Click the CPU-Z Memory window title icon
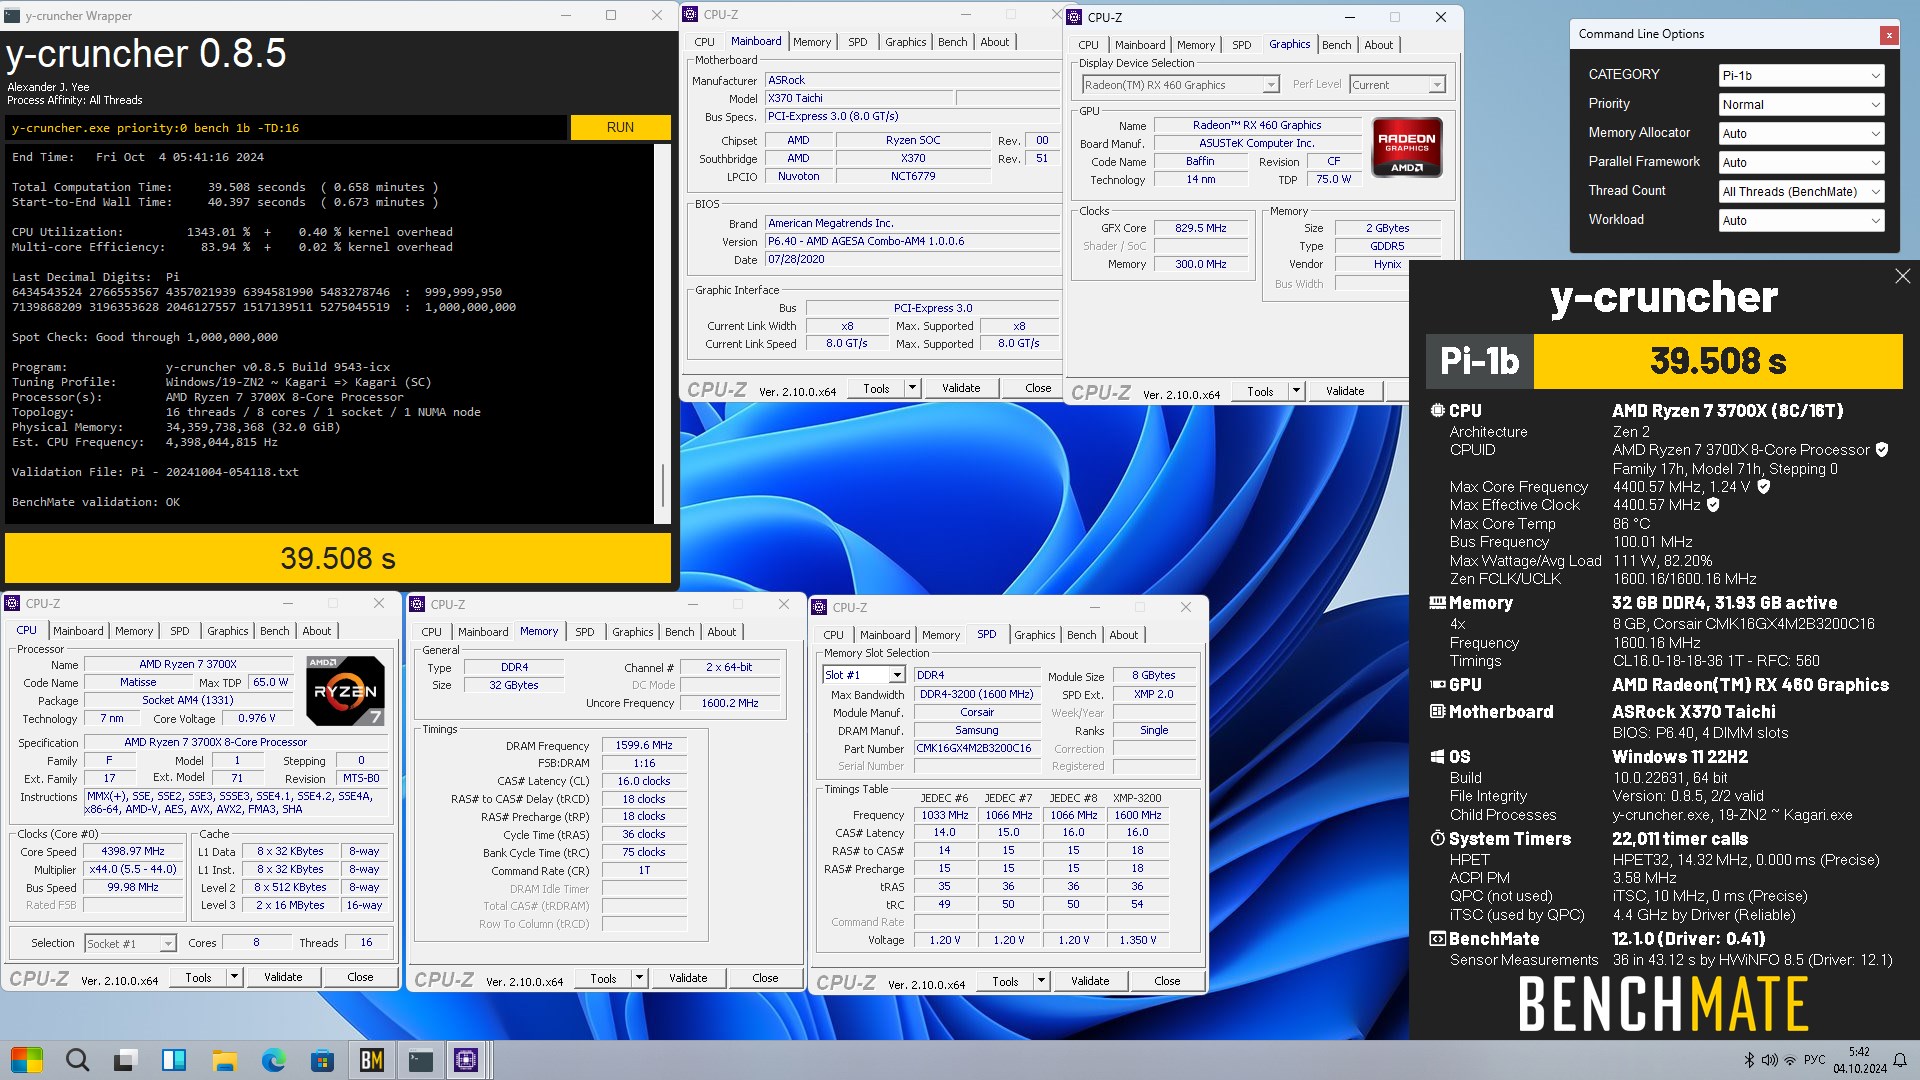Screen dimensions: 1920x1080 (417, 604)
